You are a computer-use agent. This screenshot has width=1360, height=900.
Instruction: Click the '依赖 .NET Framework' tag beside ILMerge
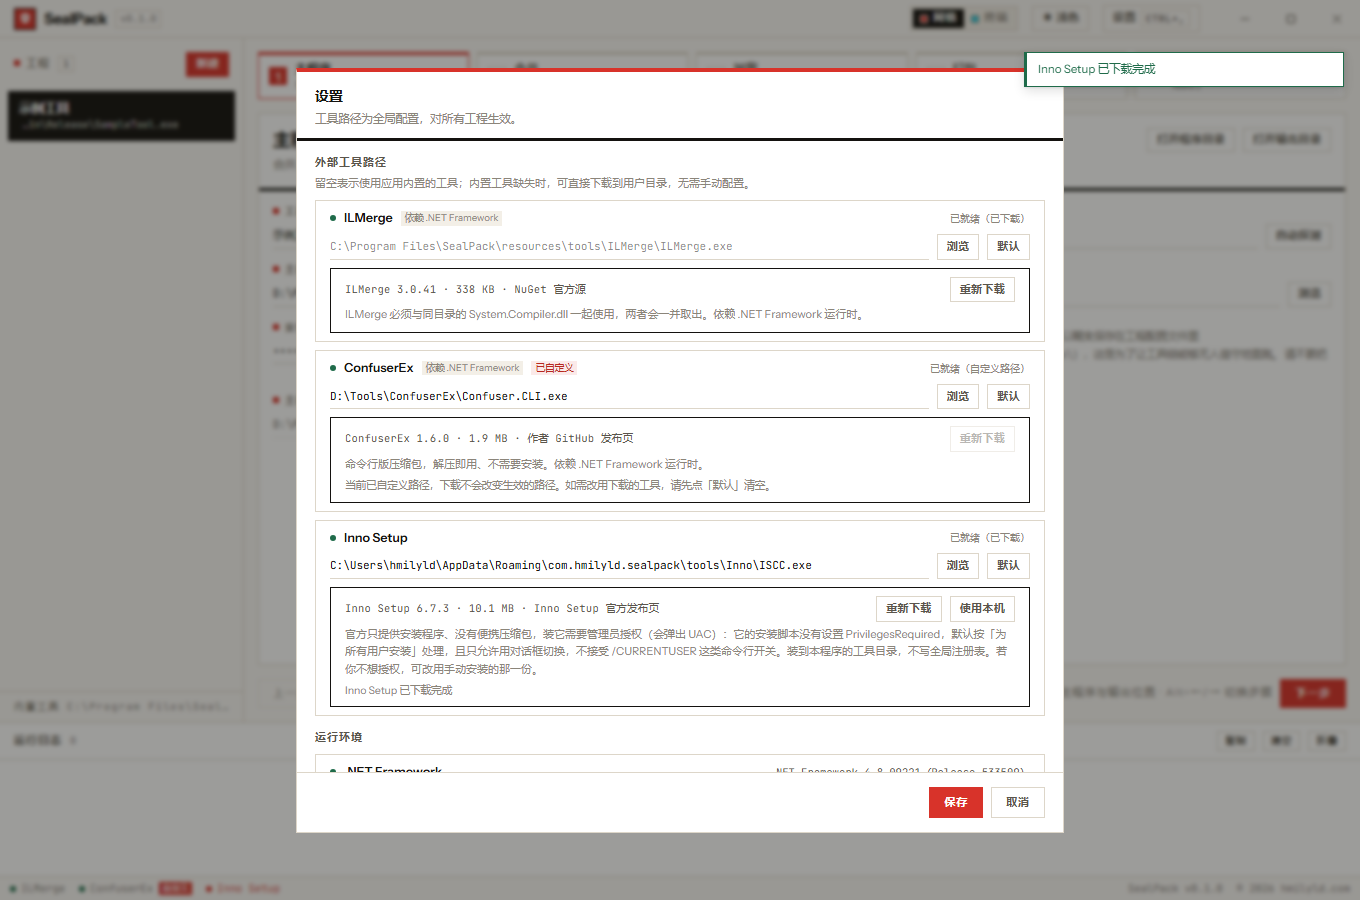pyautogui.click(x=451, y=218)
